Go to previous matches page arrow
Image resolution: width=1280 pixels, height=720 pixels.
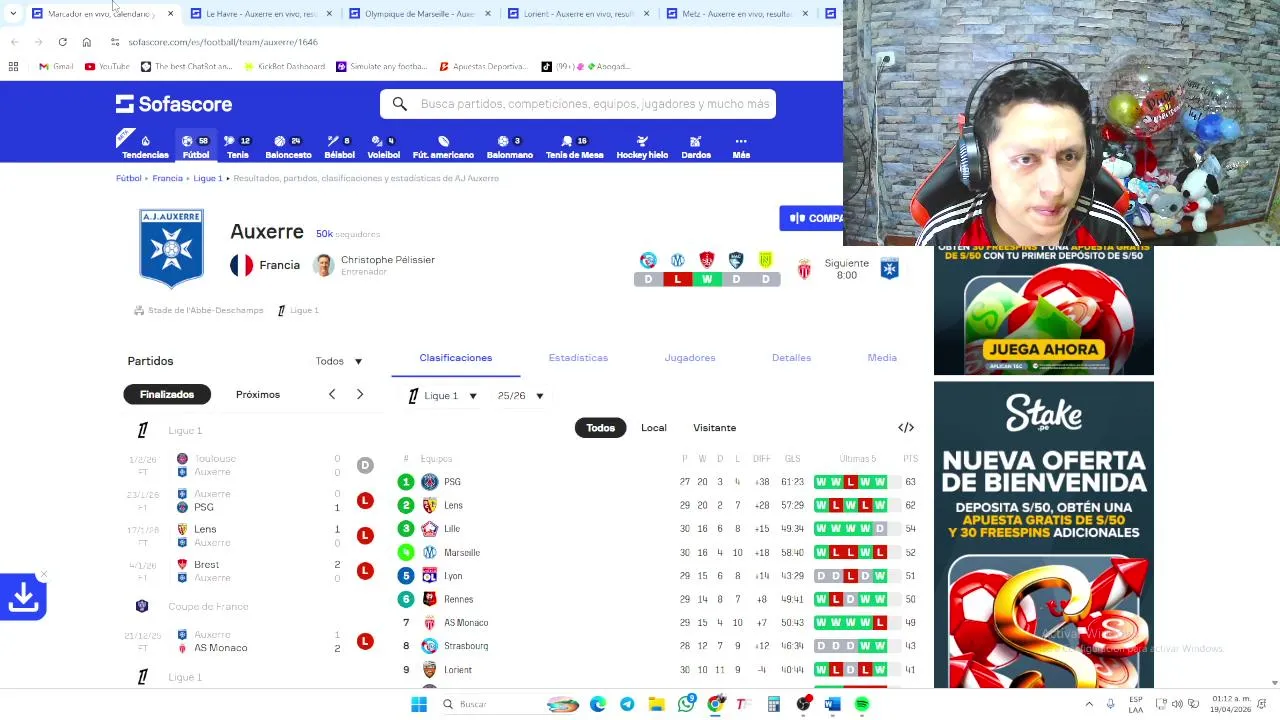(332, 394)
